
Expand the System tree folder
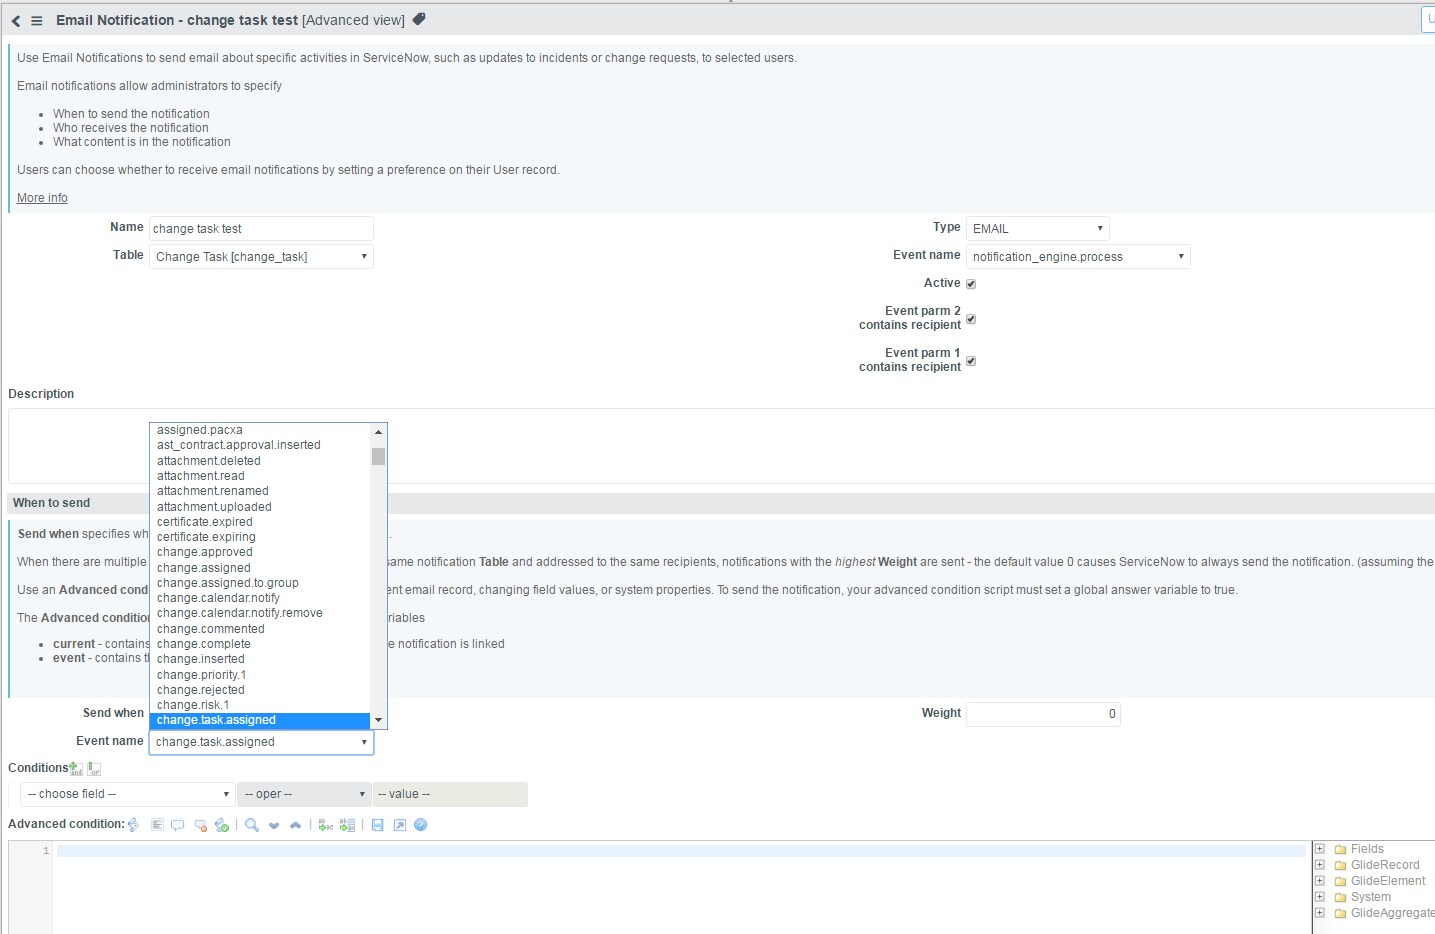click(1320, 897)
